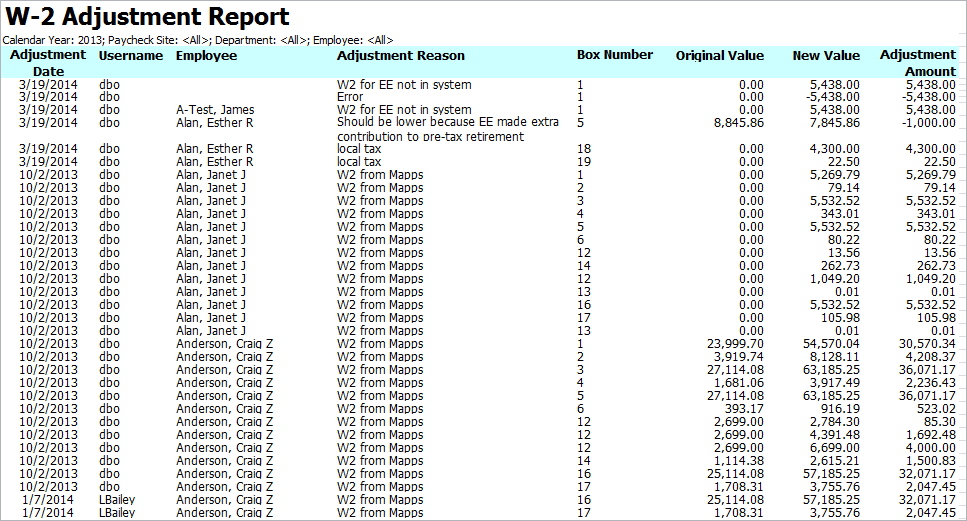Image resolution: width=967 pixels, height=521 pixels.
Task: Click the adjustment amount 1,500.83
Action: point(931,461)
